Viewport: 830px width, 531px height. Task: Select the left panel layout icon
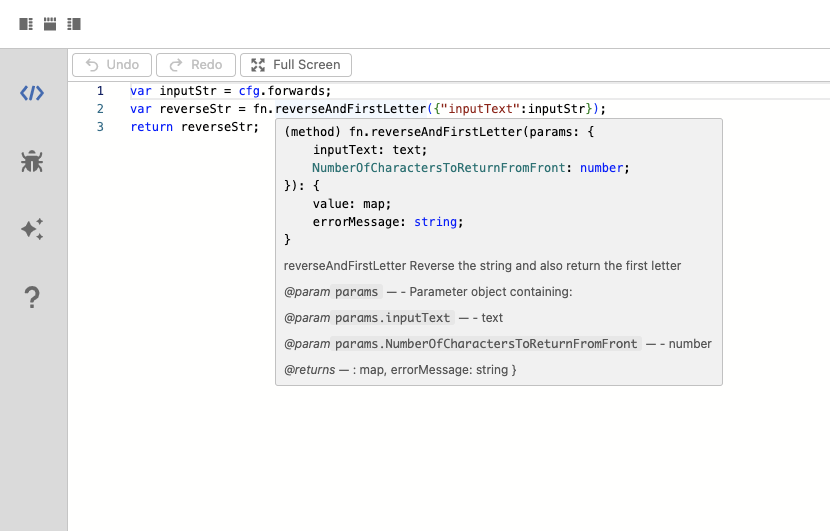26,24
